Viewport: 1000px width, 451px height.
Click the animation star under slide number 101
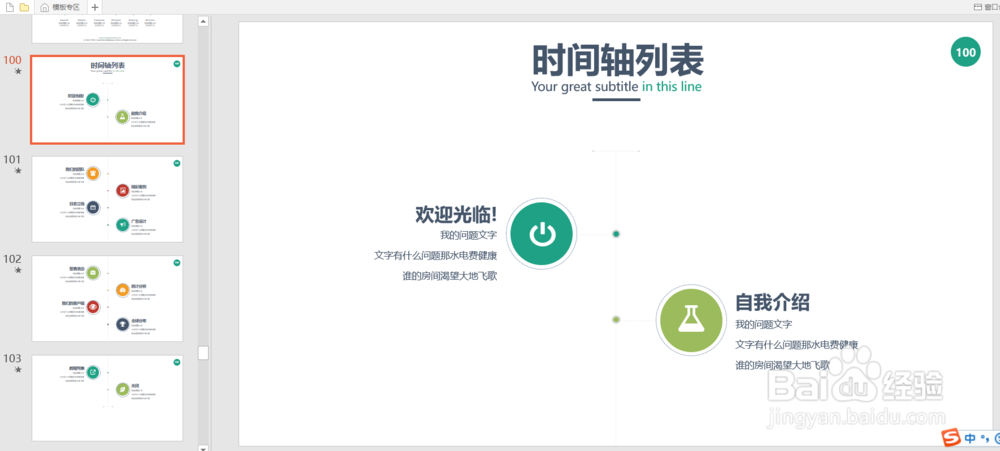(18, 171)
